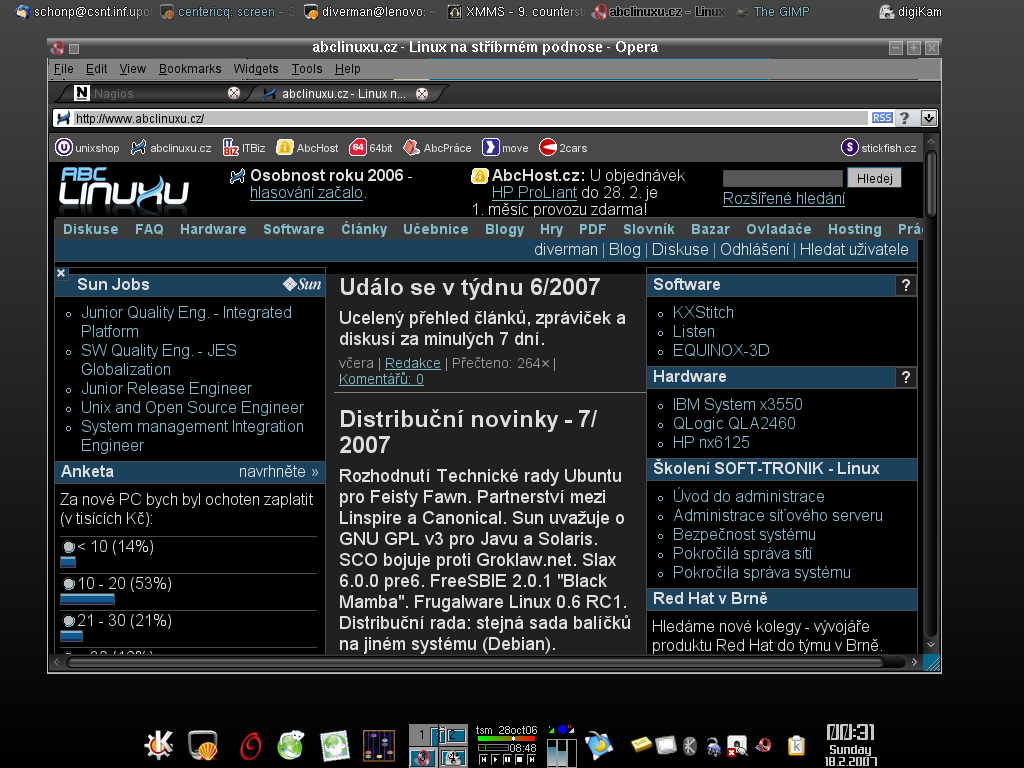Click stop in the XMMS dock applet
1024x768 pixels.
[519, 760]
